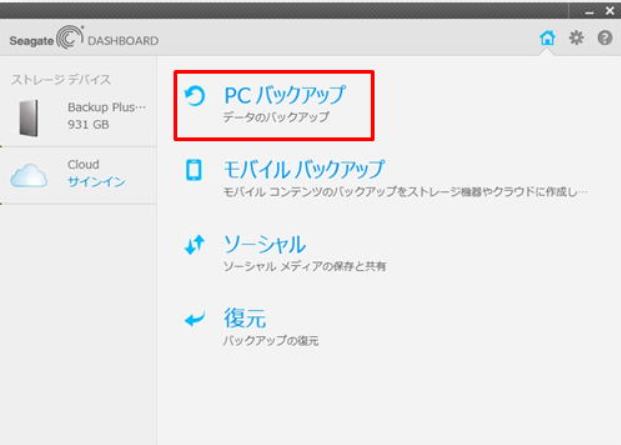Click the 復元 return arrow icon

195,319
